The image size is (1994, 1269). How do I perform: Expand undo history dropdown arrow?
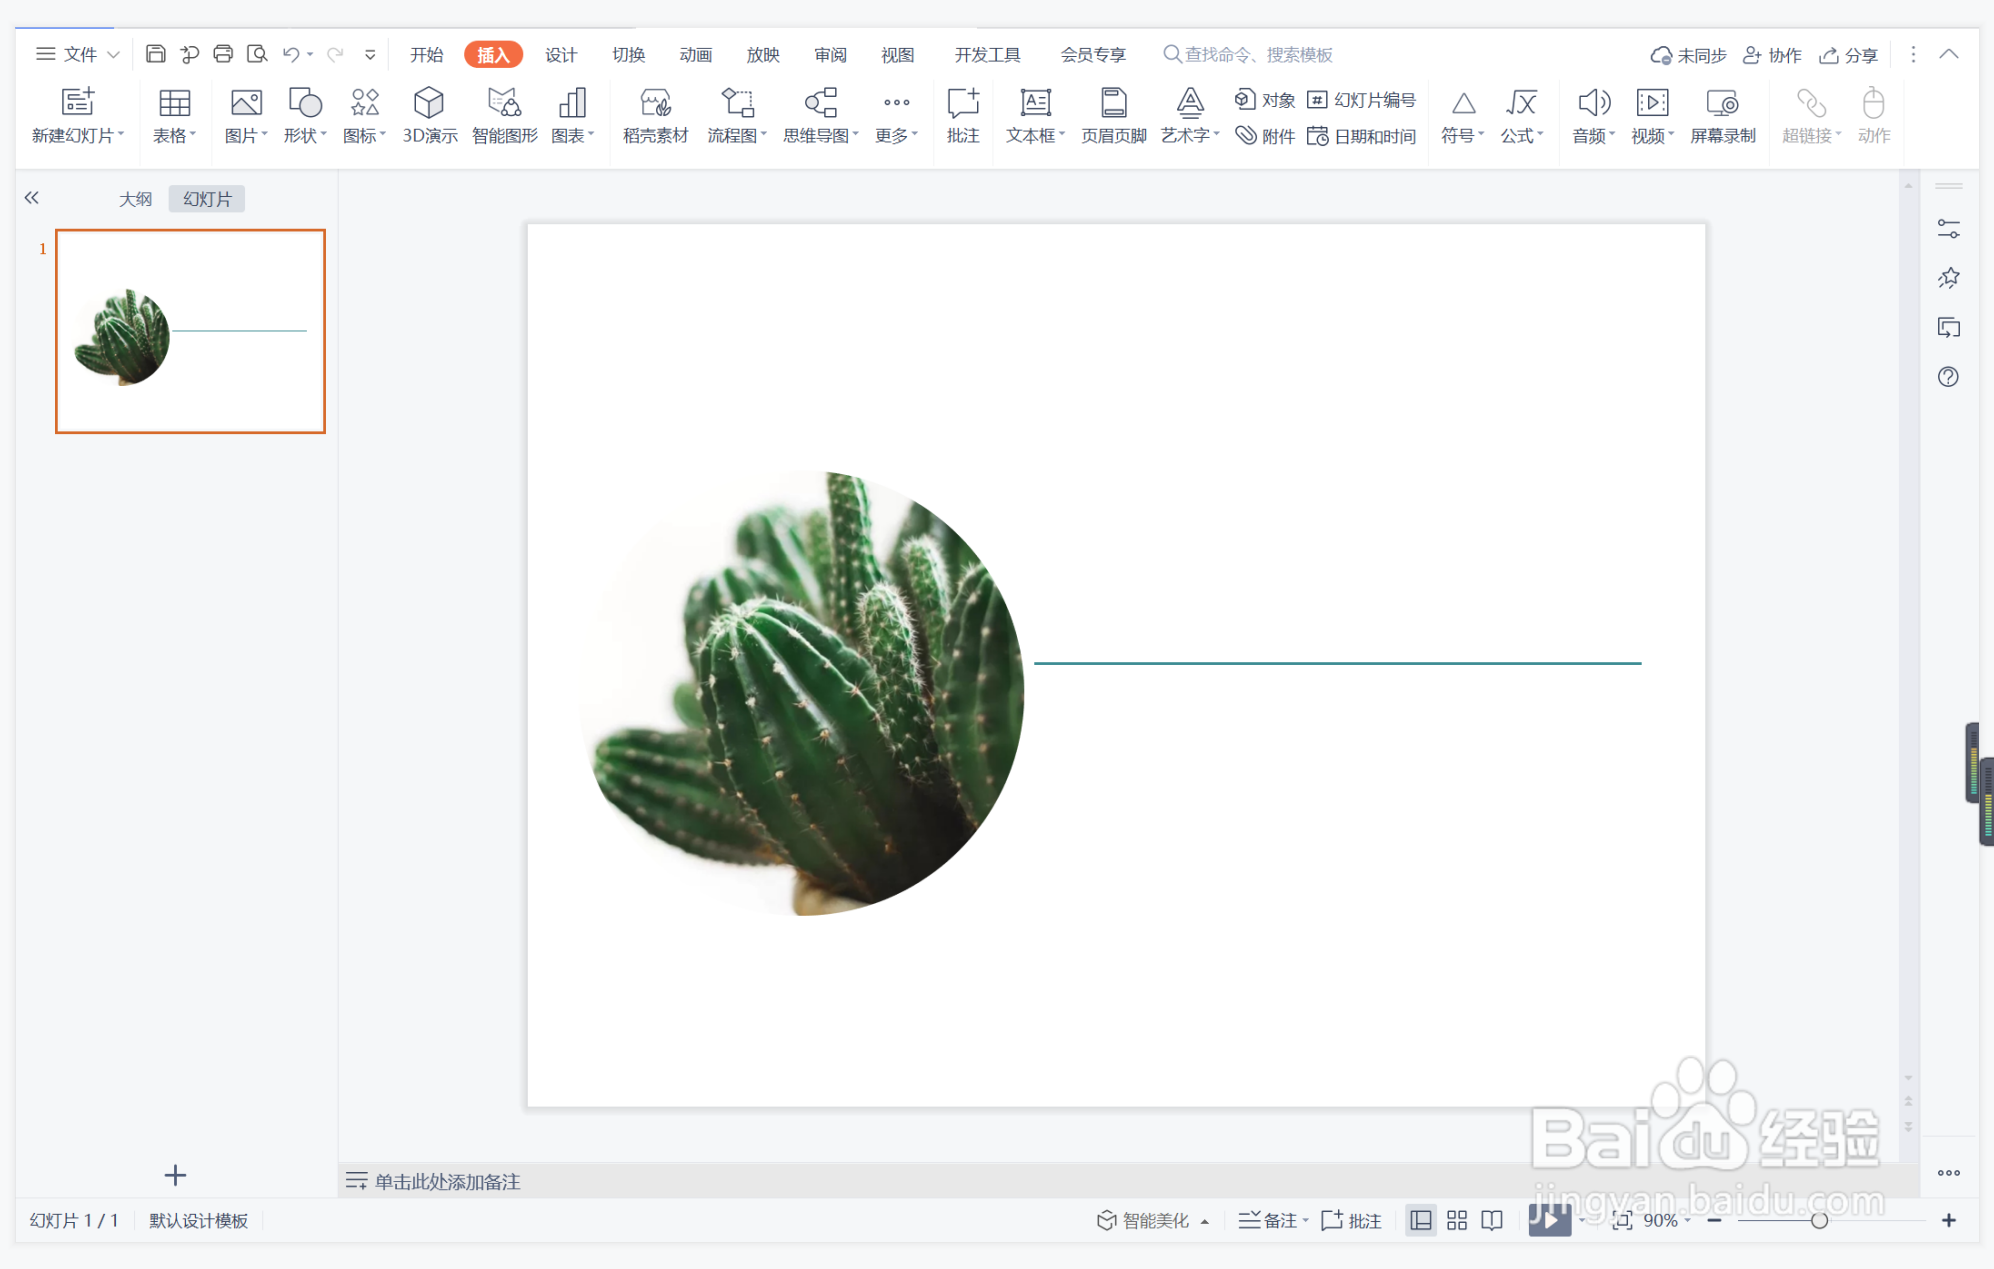point(310,55)
